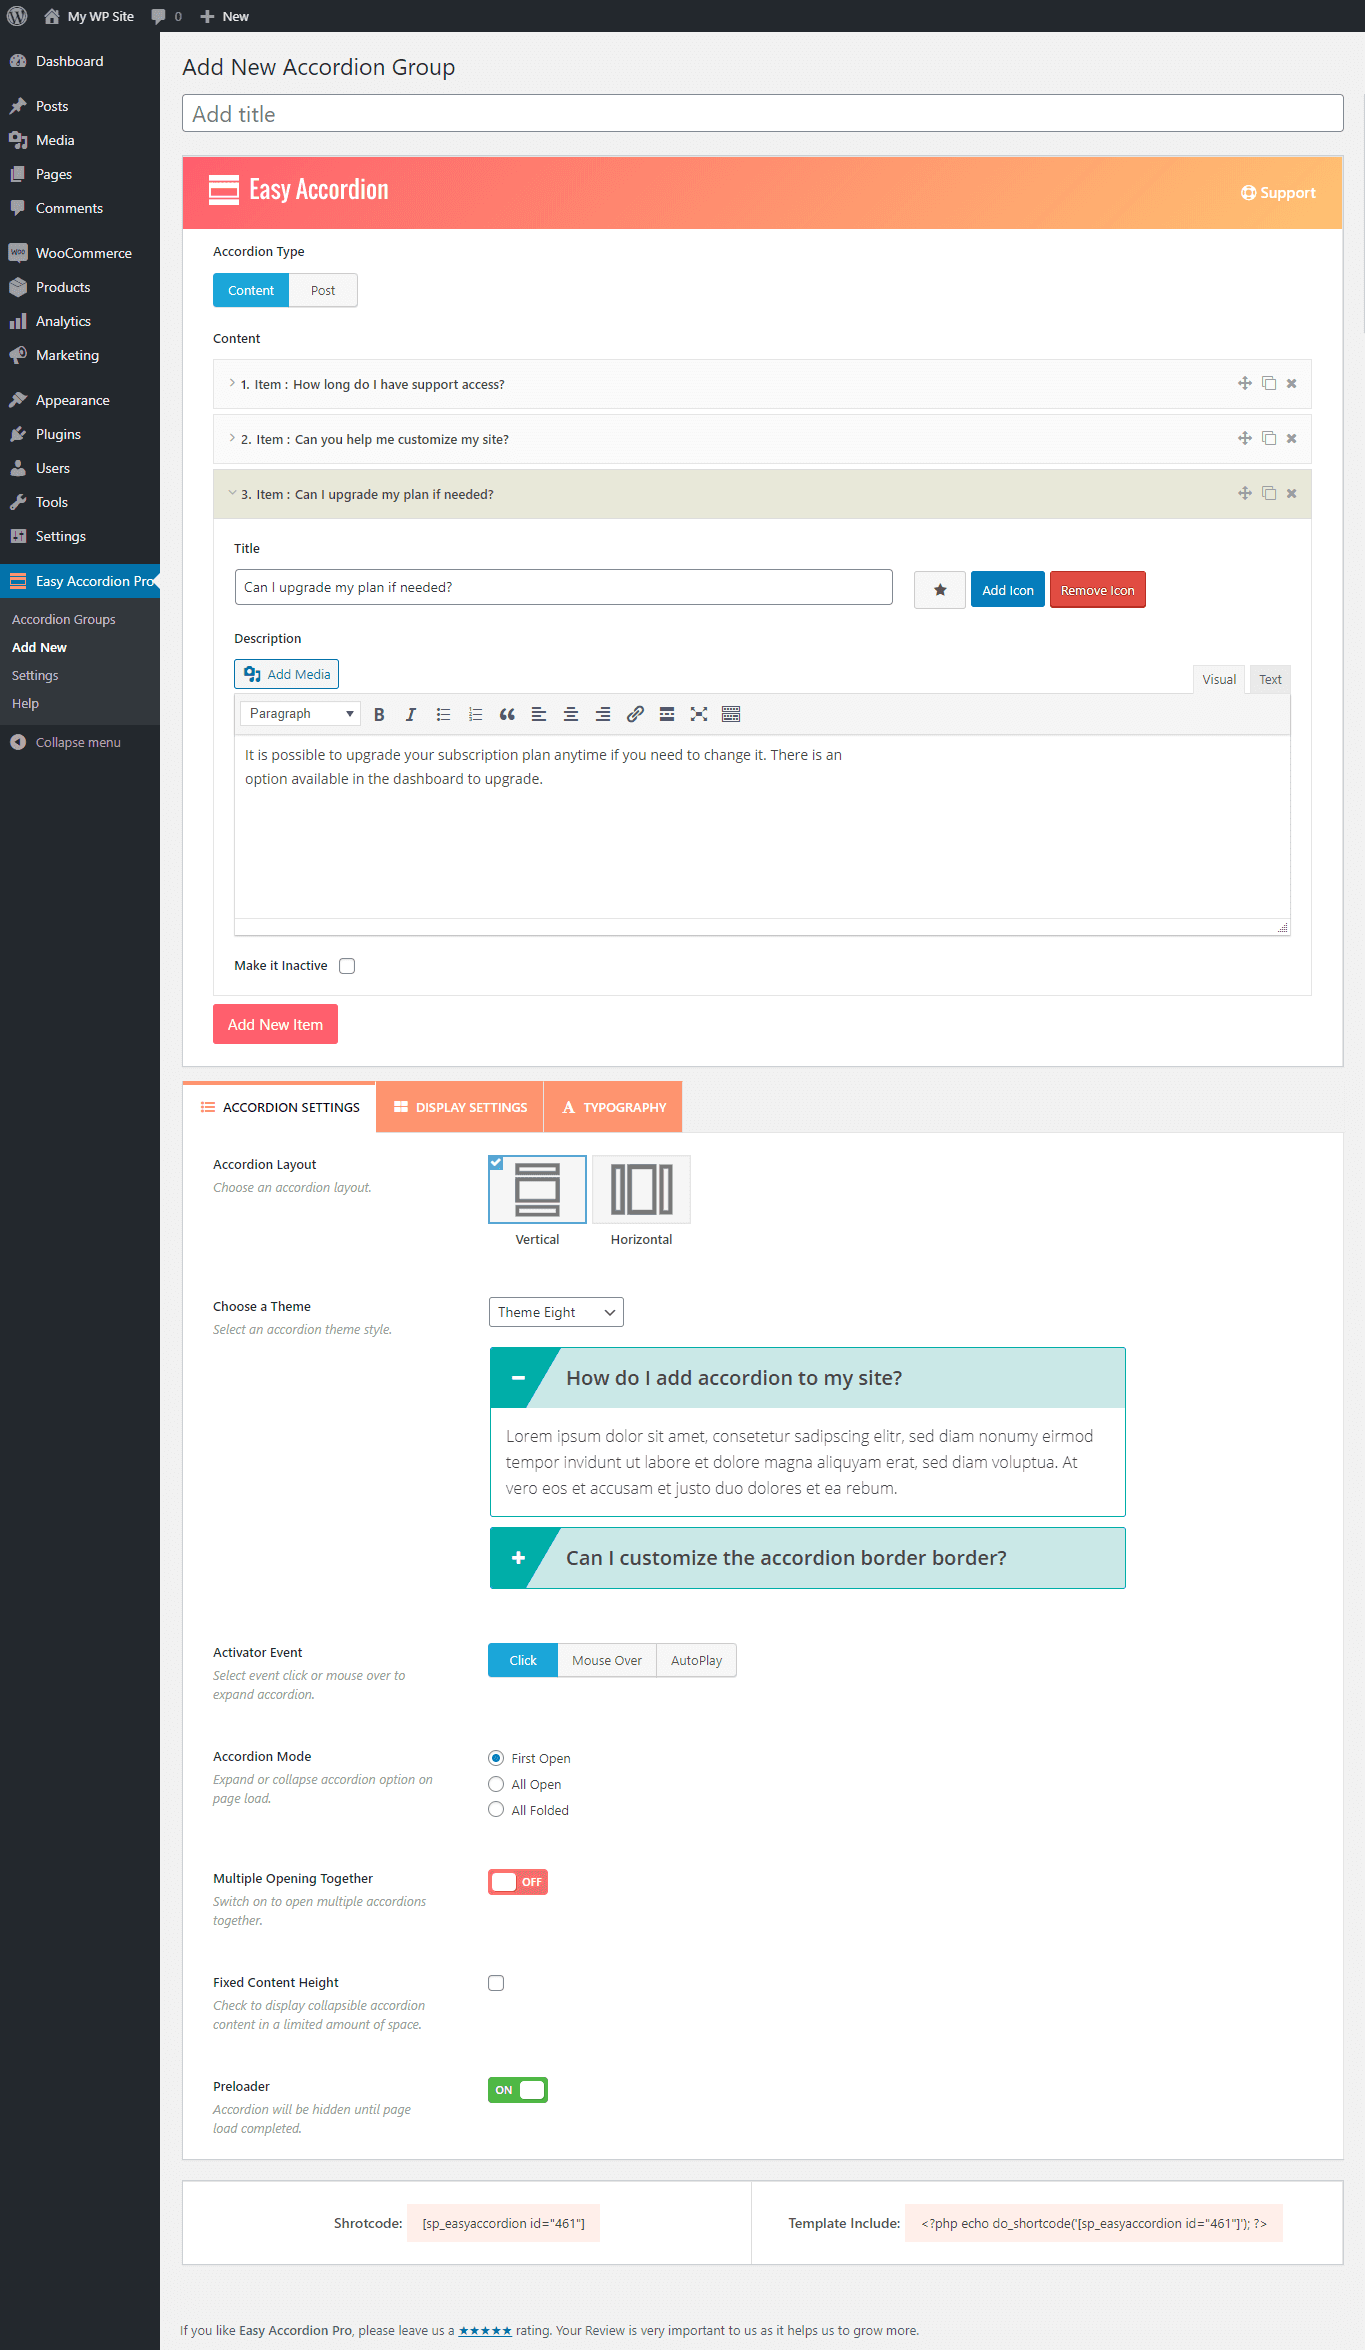Align text left in editor
The image size is (1365, 2350).
pos(539,714)
